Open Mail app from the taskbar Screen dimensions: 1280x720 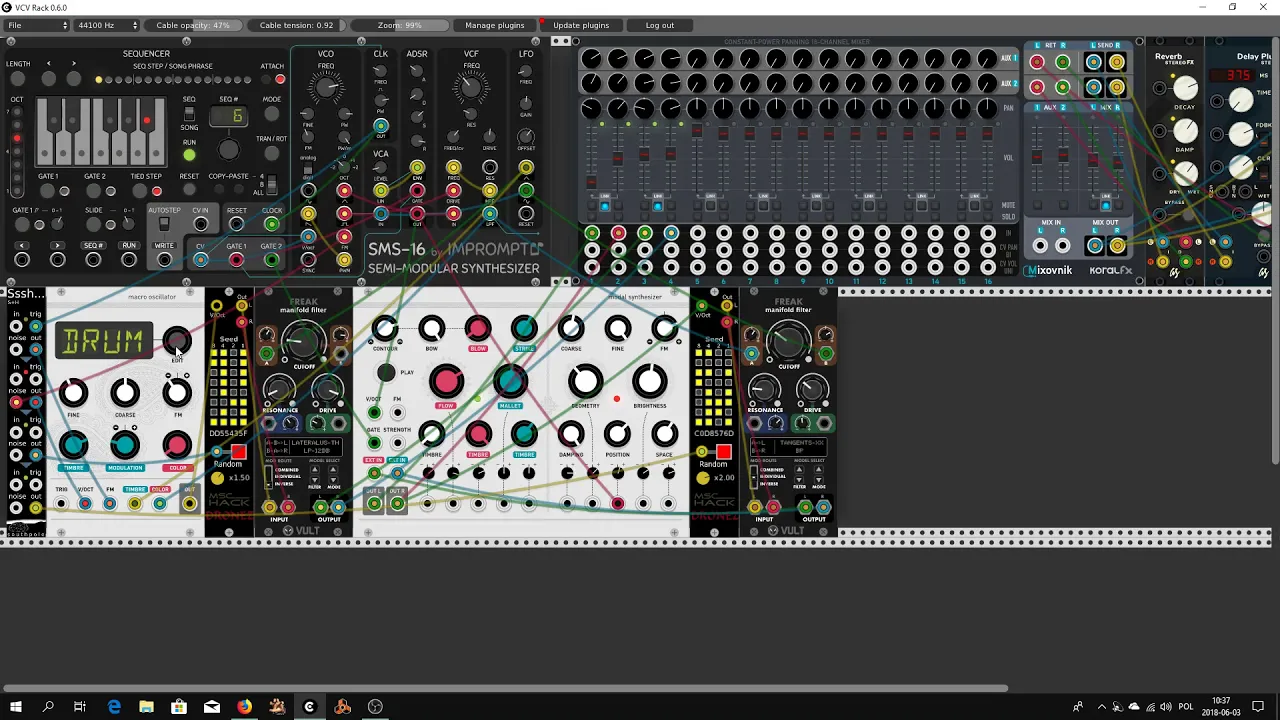pos(212,707)
